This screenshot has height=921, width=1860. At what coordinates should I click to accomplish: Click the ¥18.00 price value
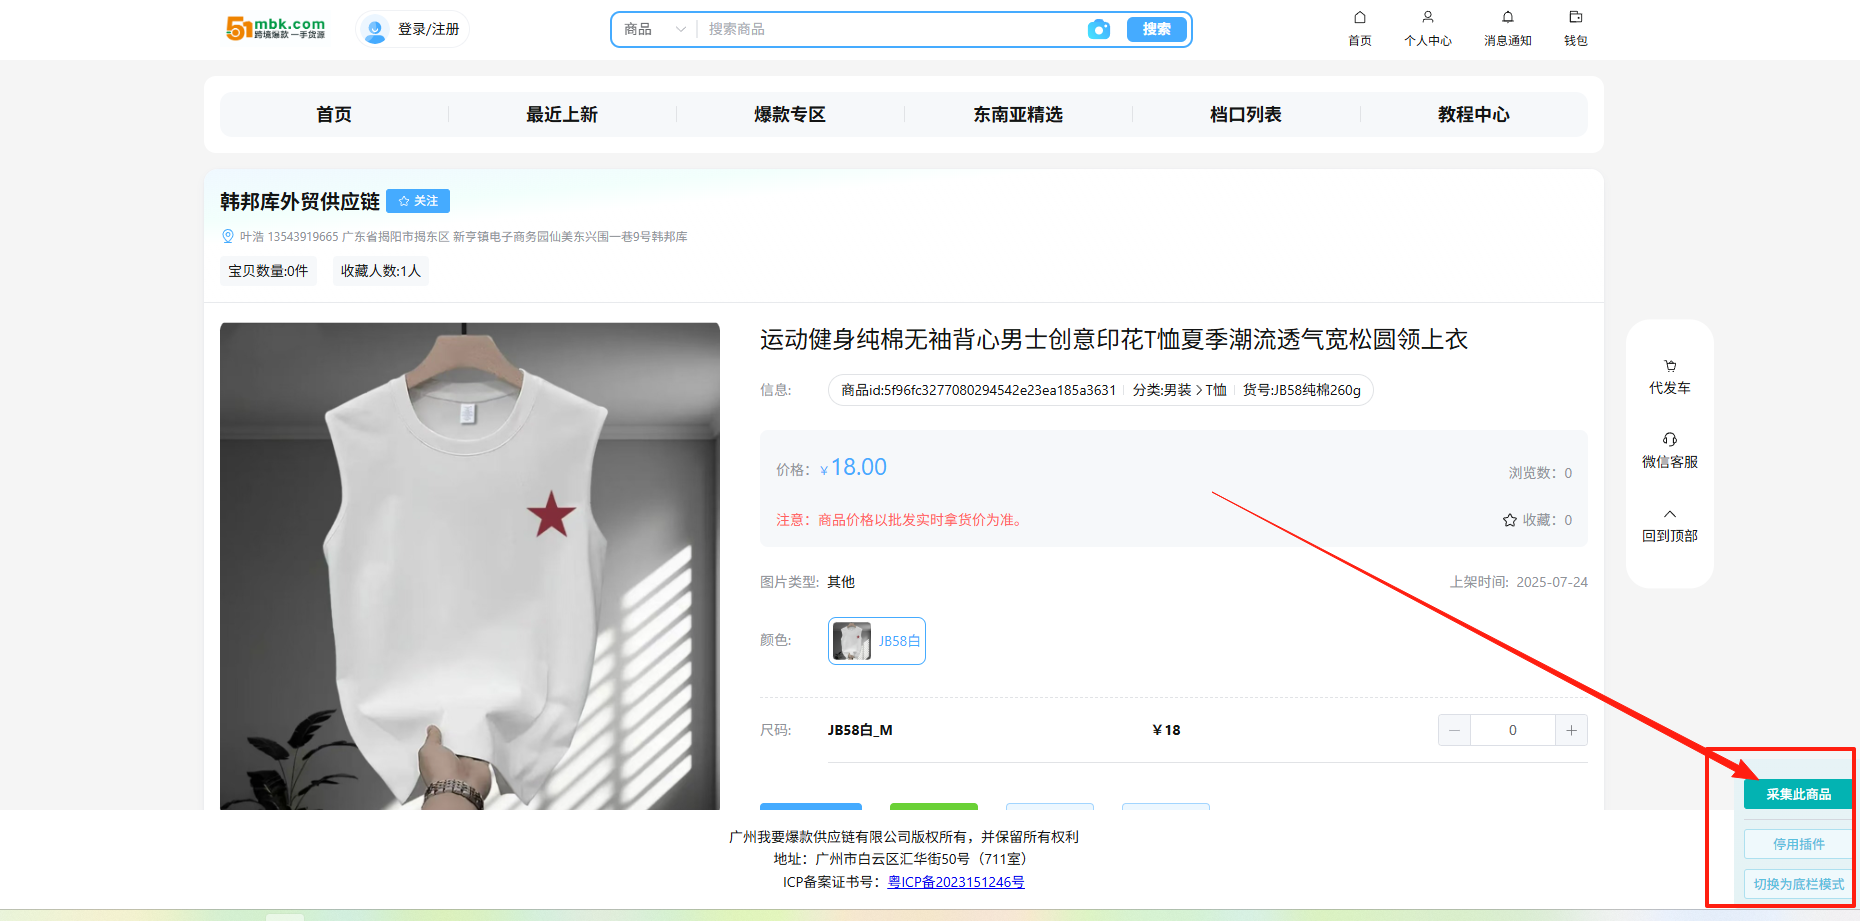click(854, 467)
